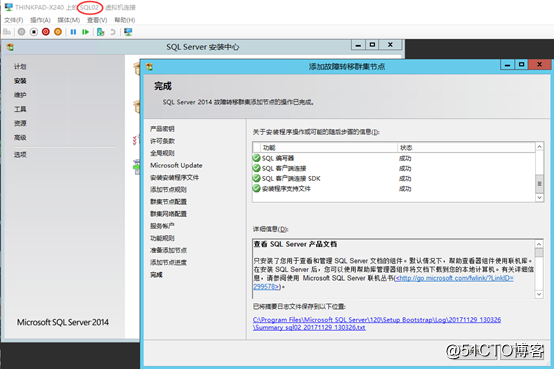Screen dimensions: 554x369
Task: Click the VM connection window title icon
Action: pyautogui.click(x=8, y=7)
